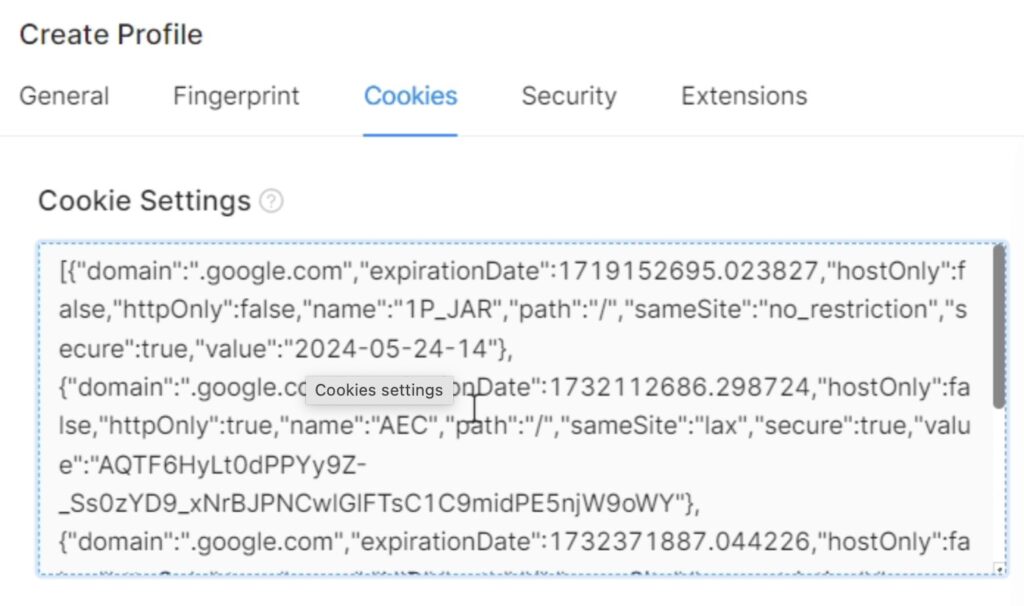Place cursor on 1P_JAR cookie name

[x=449, y=310]
